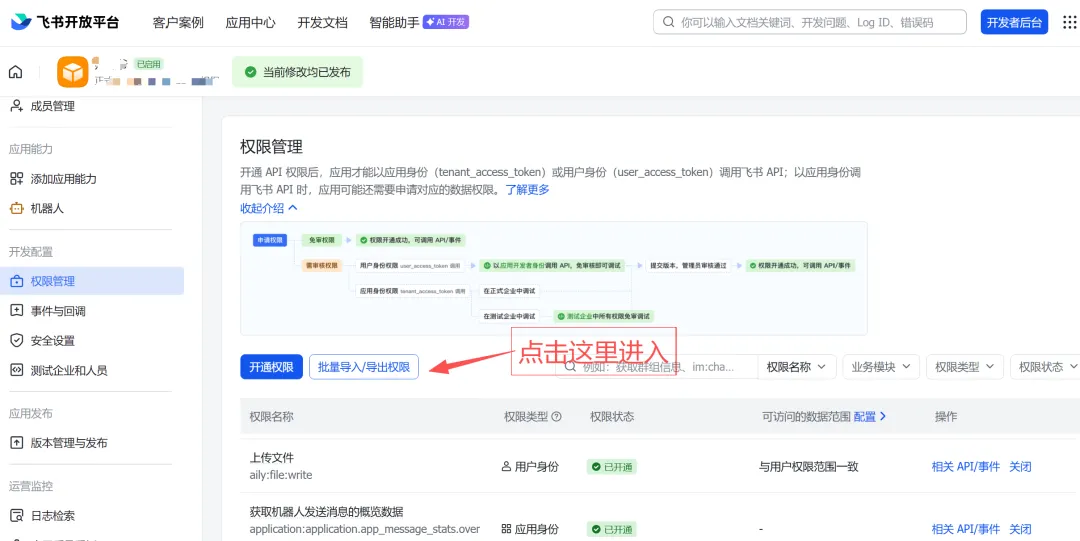Select 测试企业和人员 in the sidebar
Viewport: 1080px width, 541px height.
tap(69, 370)
